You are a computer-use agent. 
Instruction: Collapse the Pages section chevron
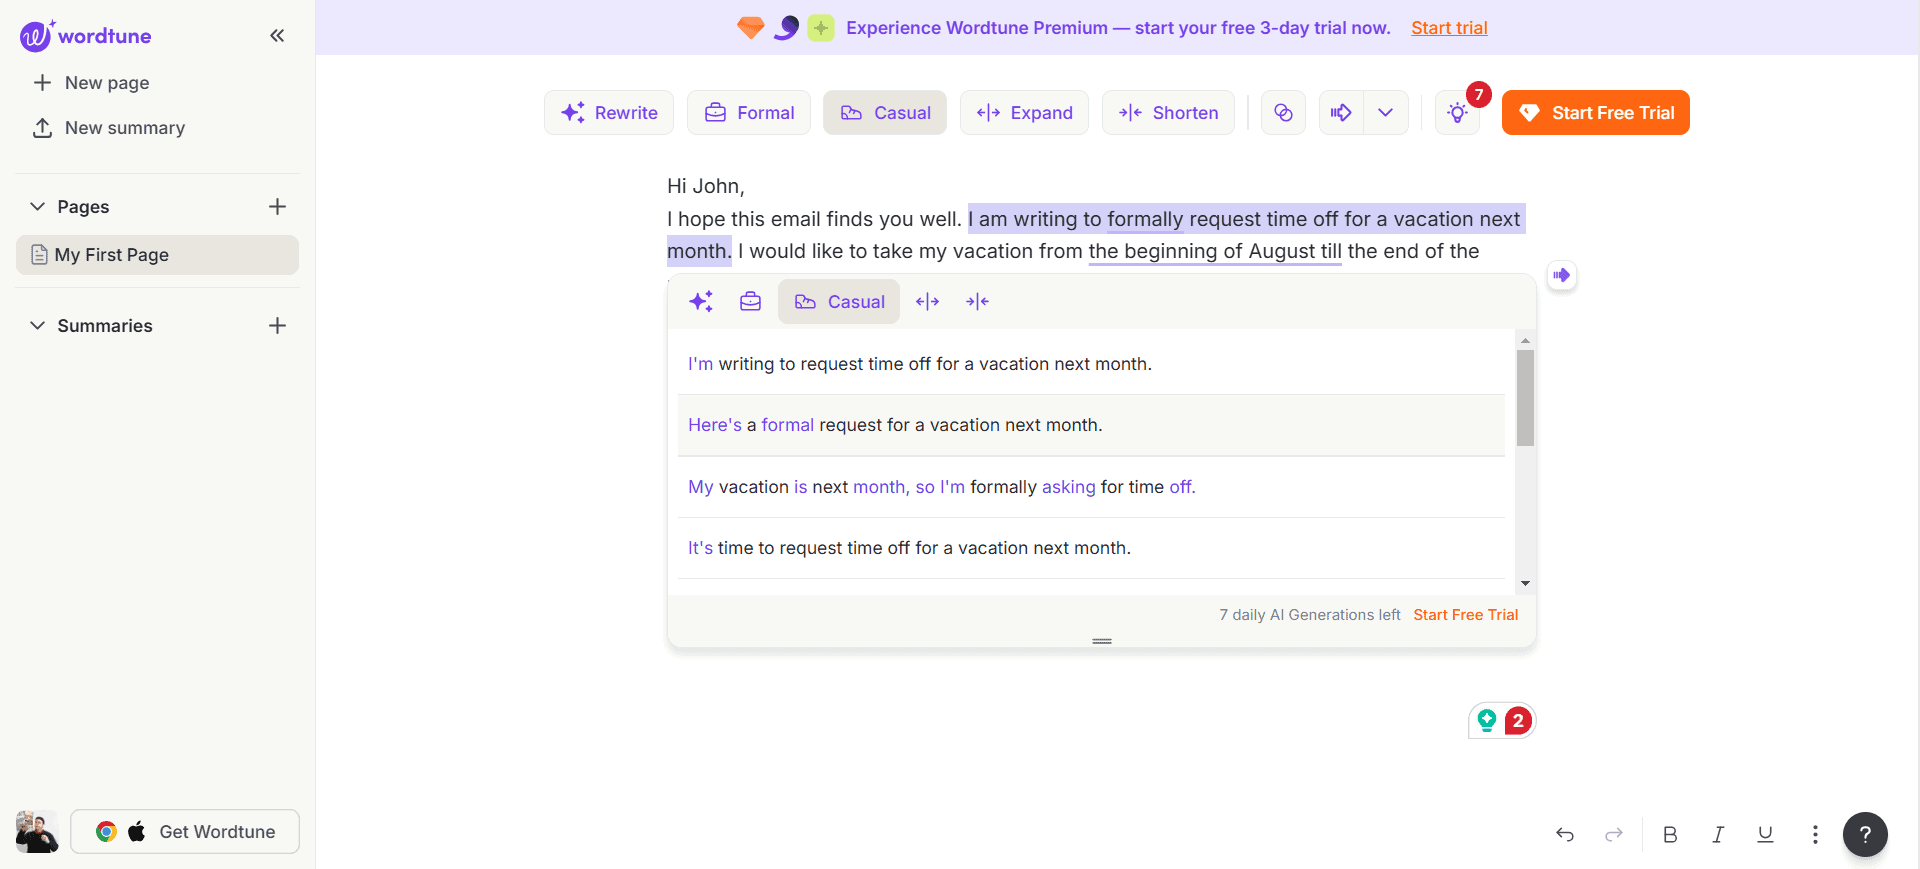pyautogui.click(x=38, y=206)
